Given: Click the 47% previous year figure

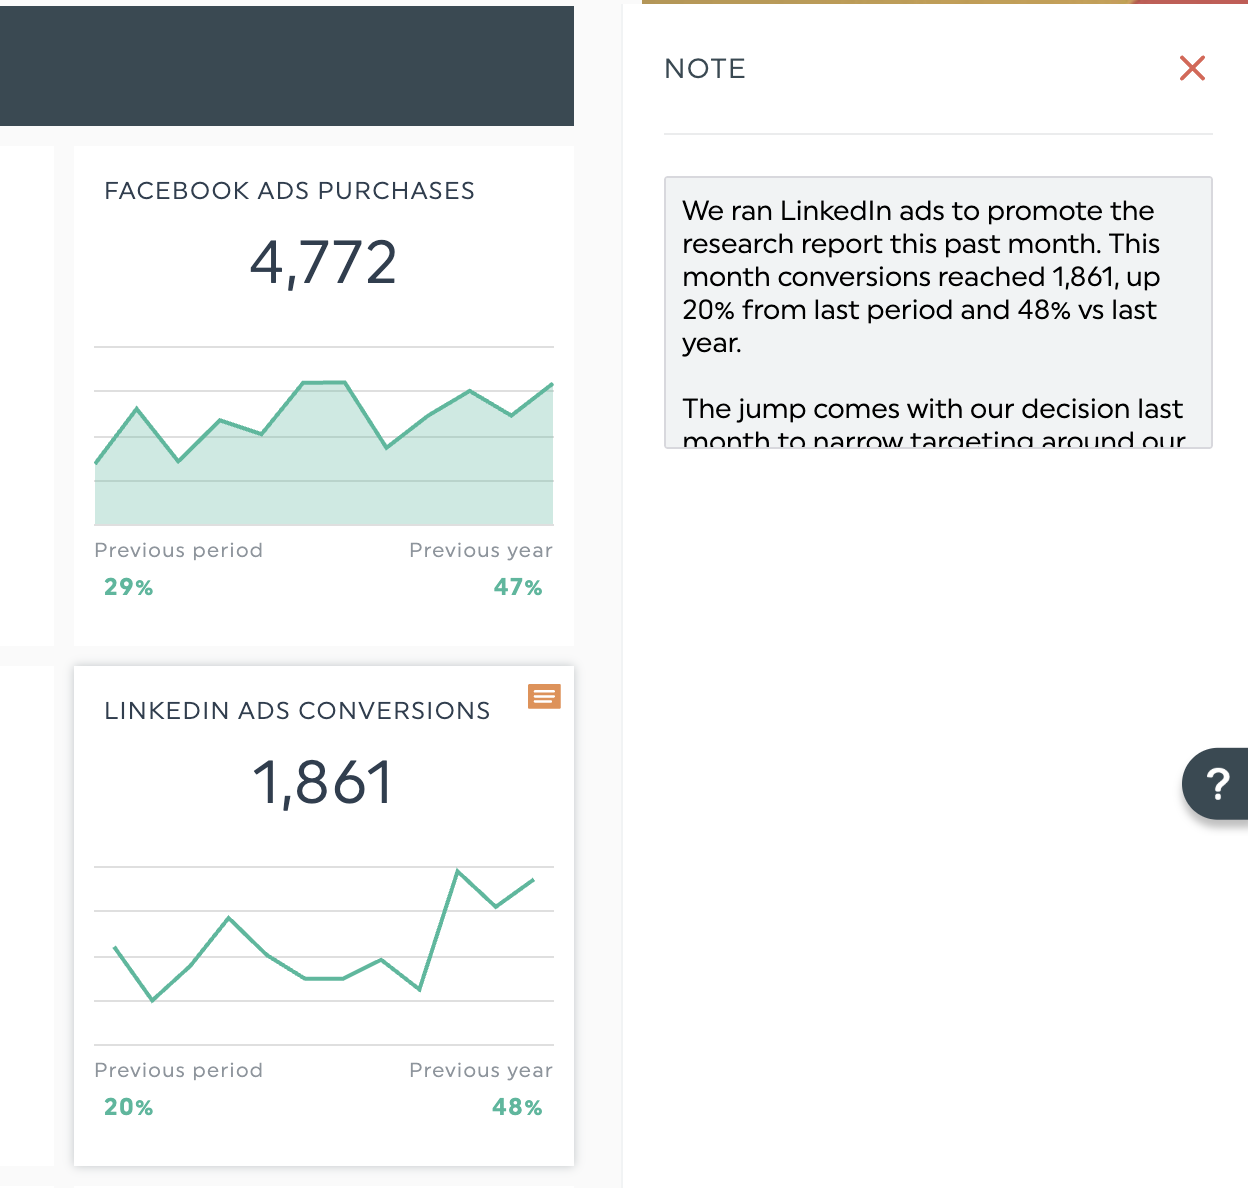Looking at the screenshot, I should click(517, 587).
